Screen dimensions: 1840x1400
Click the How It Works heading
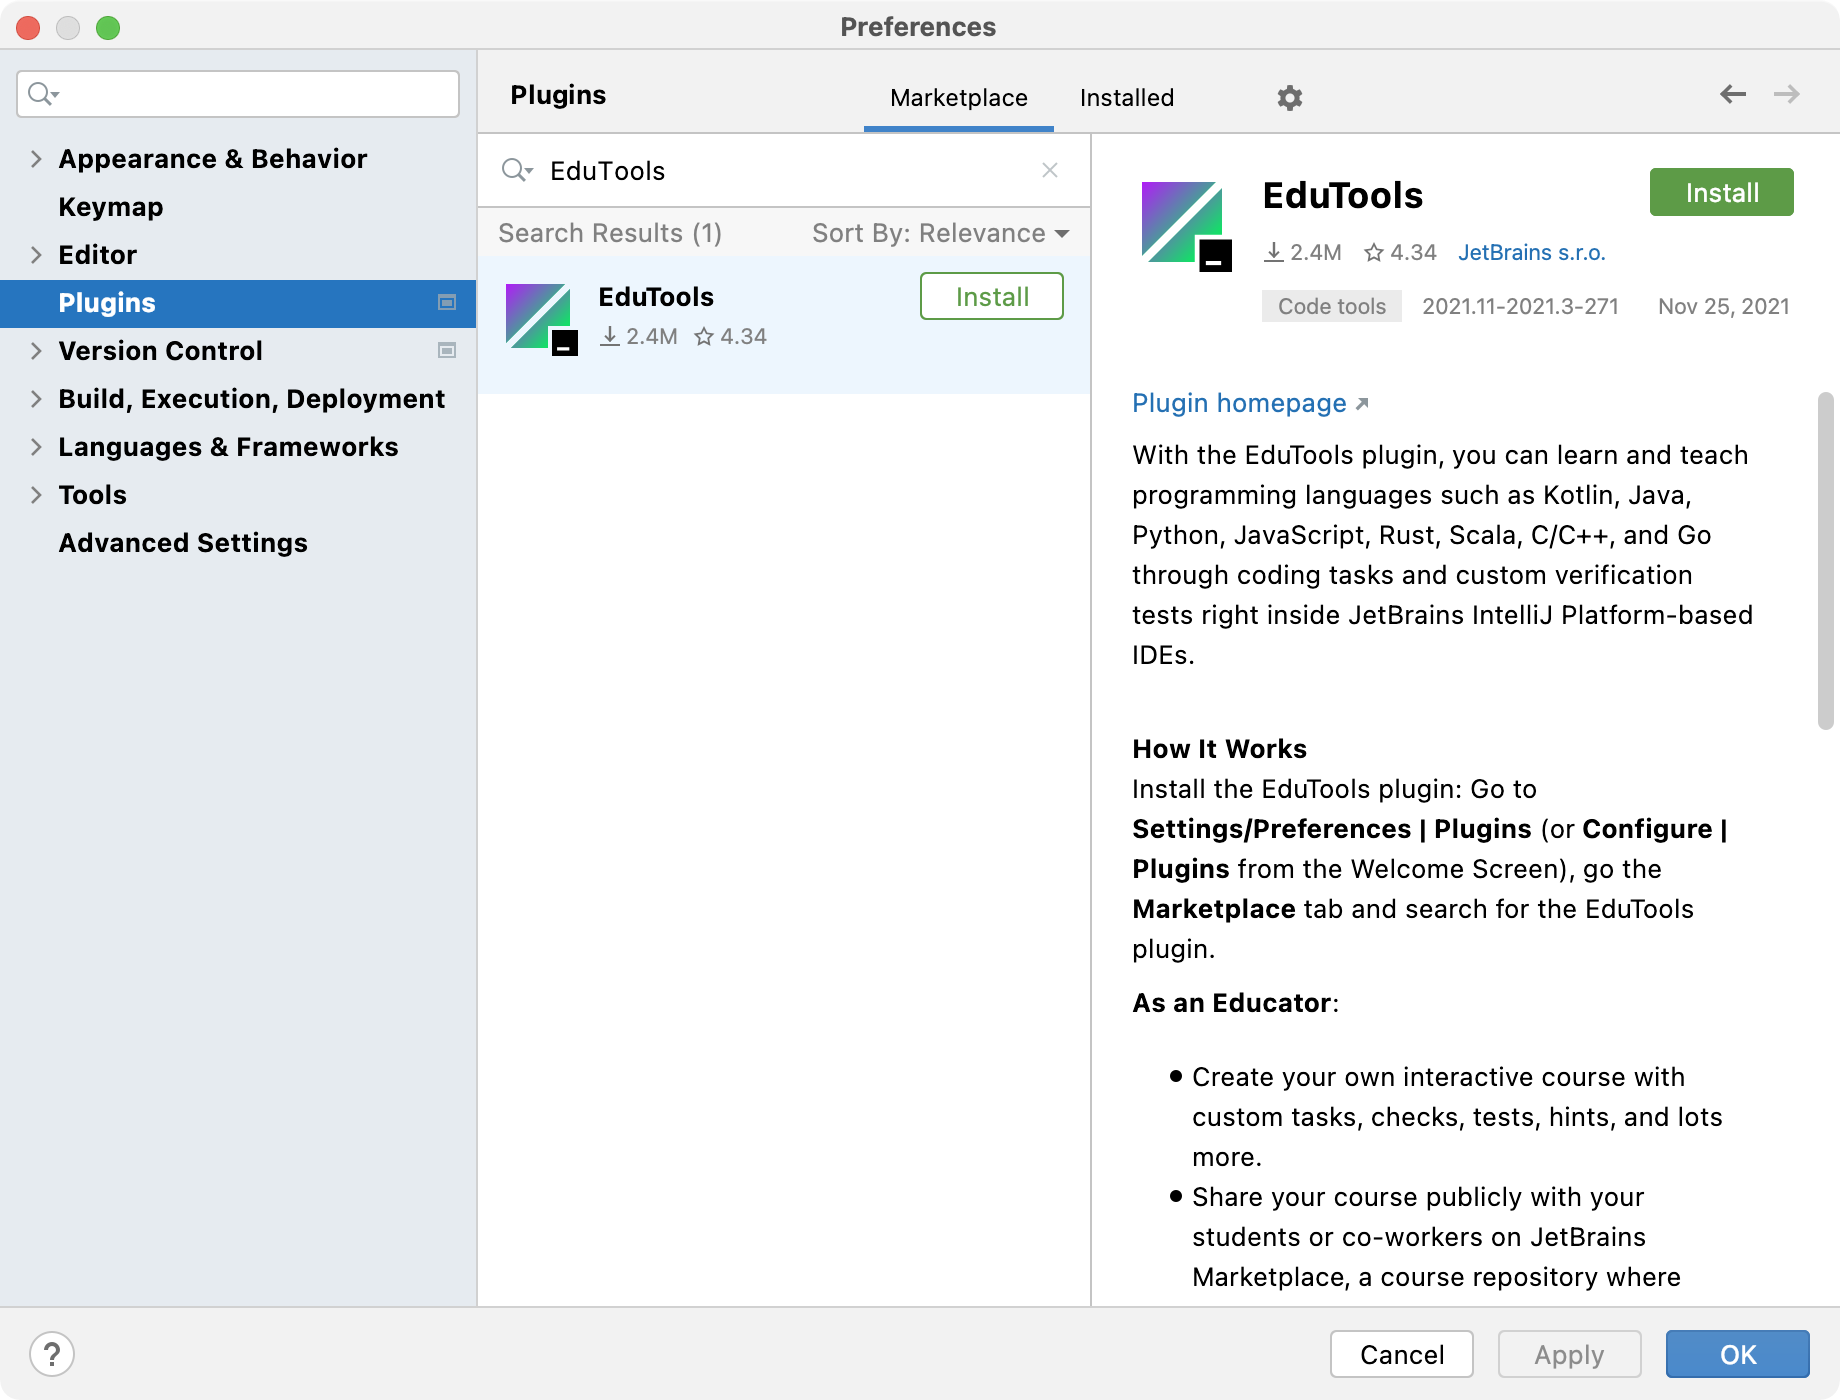1219,749
